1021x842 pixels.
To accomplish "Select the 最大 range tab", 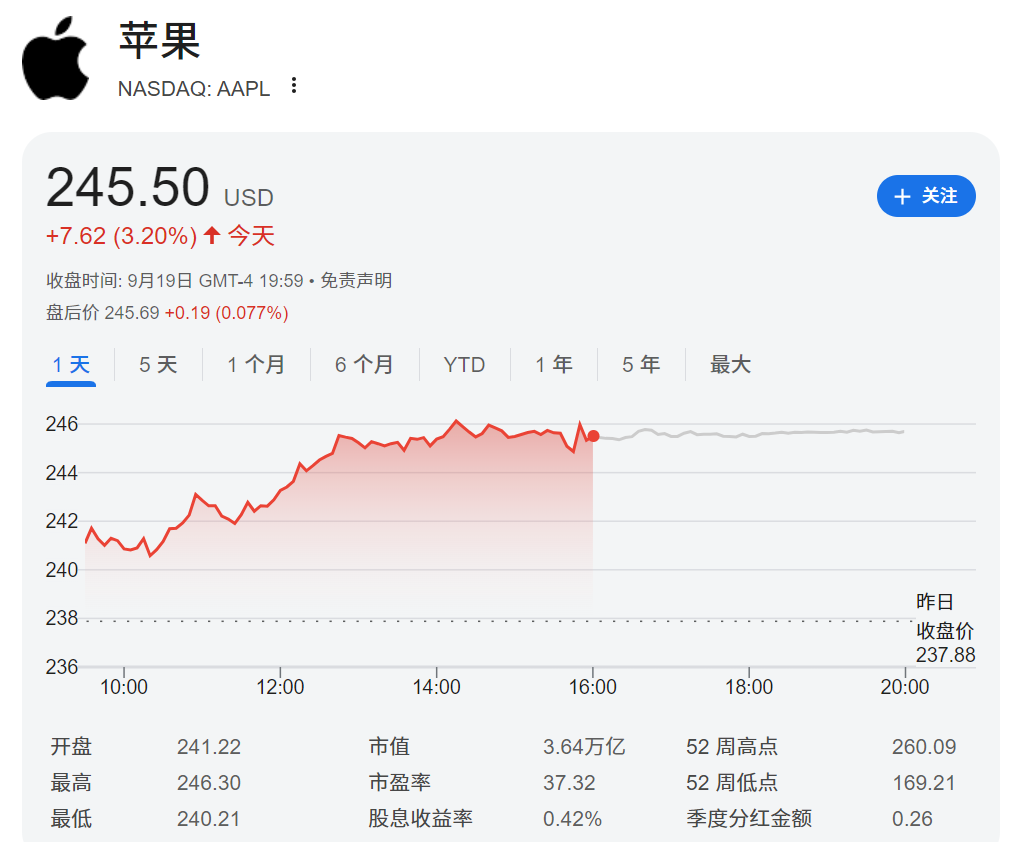I will click(x=730, y=365).
